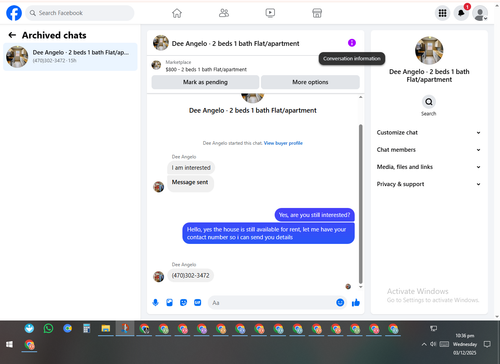Click the Search Facebook field
Screen dimensions: 500x364
(x=80, y=13)
